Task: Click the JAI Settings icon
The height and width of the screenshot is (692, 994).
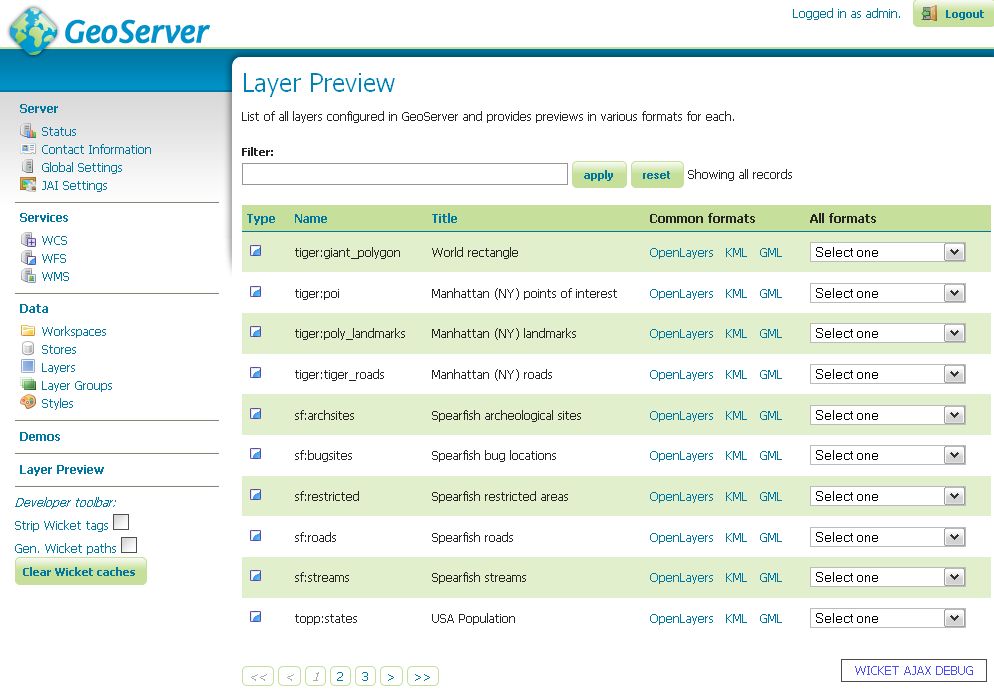Action: [x=28, y=184]
